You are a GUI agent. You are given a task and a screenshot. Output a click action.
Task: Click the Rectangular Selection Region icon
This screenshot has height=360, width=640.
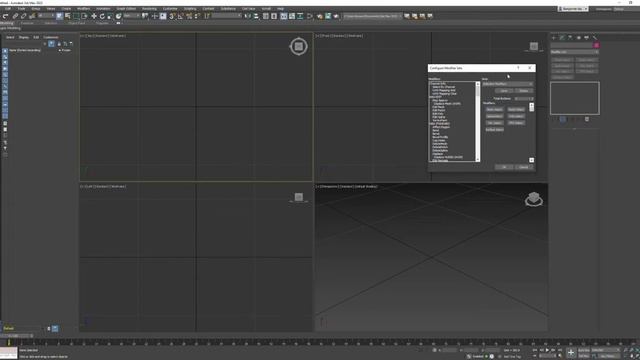coord(76,16)
